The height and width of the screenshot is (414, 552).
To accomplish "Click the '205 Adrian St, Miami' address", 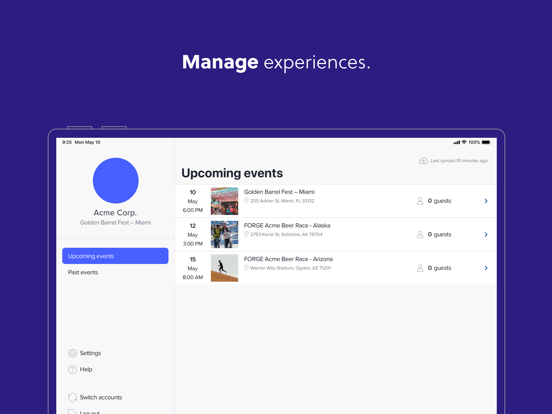I will coord(282,201).
